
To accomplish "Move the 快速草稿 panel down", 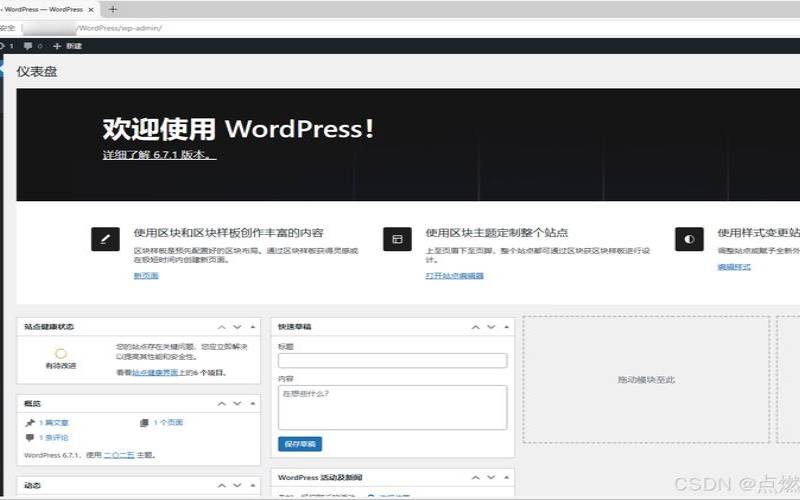I will point(491,327).
